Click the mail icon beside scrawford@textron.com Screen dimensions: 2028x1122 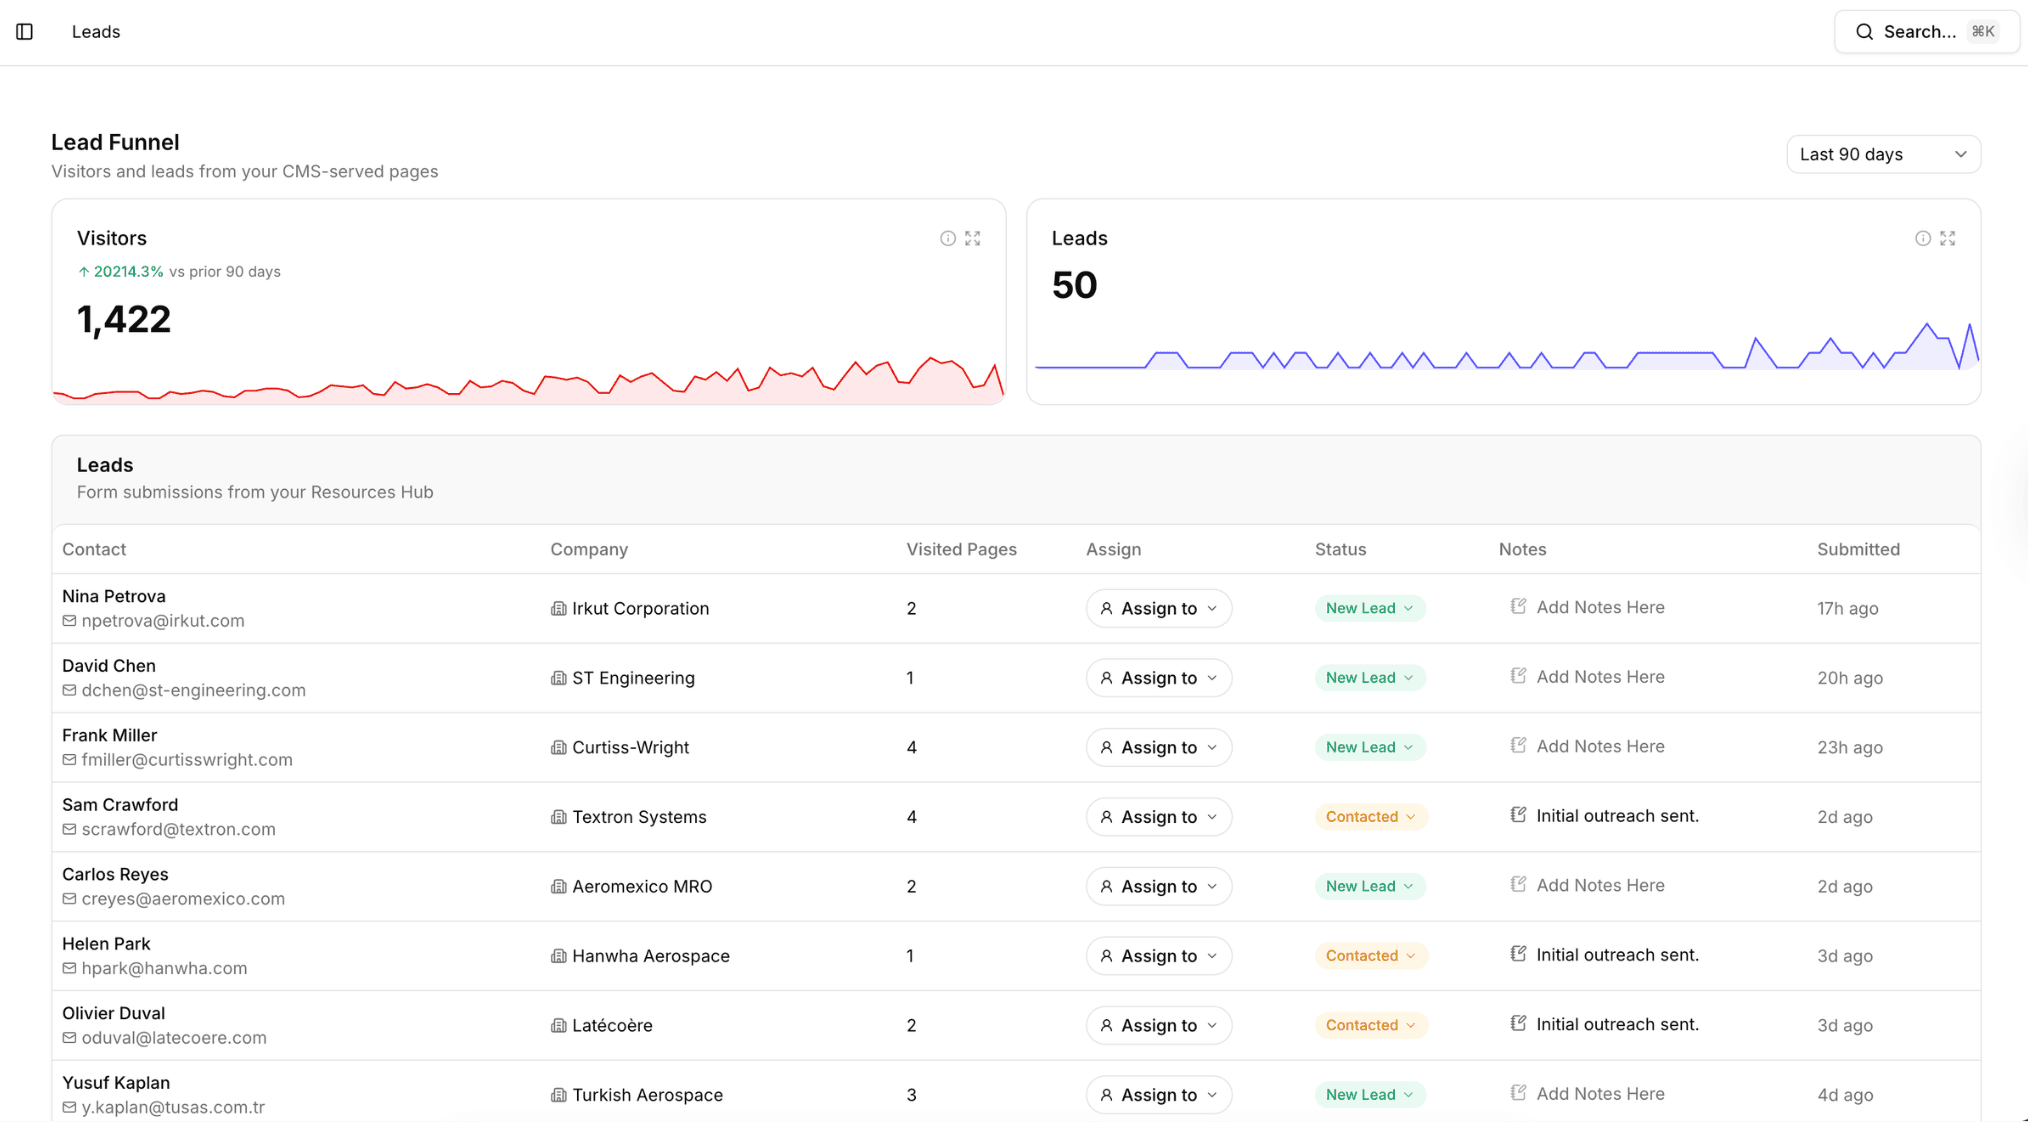tap(69, 829)
